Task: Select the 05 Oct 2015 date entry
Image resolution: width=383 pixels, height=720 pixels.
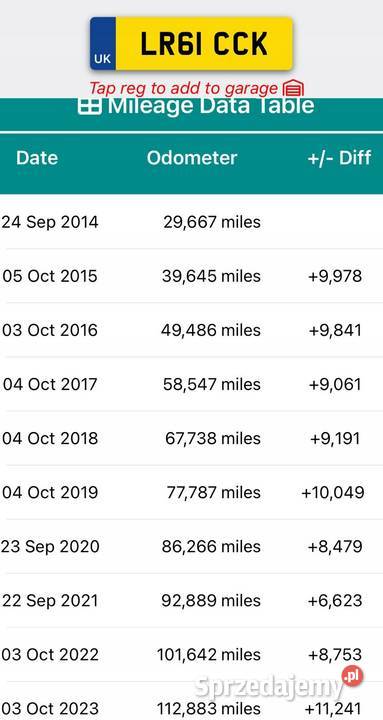Action: pos(50,276)
